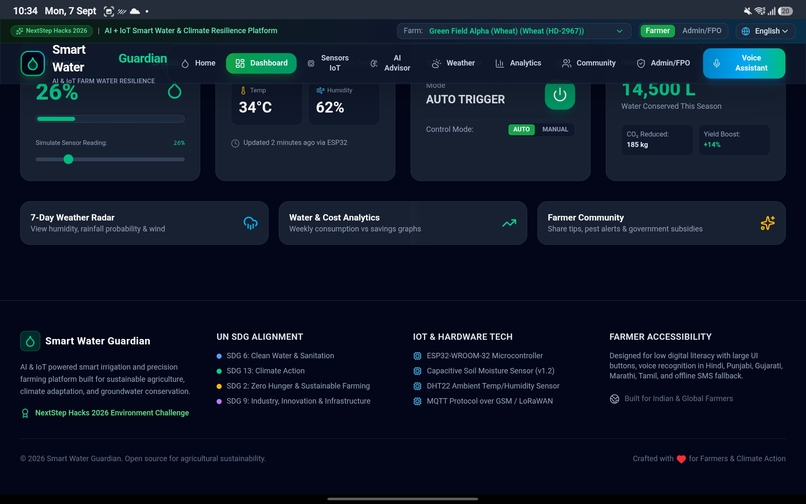Go to Sensors IoT page
The image size is (806, 504).
pyautogui.click(x=328, y=63)
